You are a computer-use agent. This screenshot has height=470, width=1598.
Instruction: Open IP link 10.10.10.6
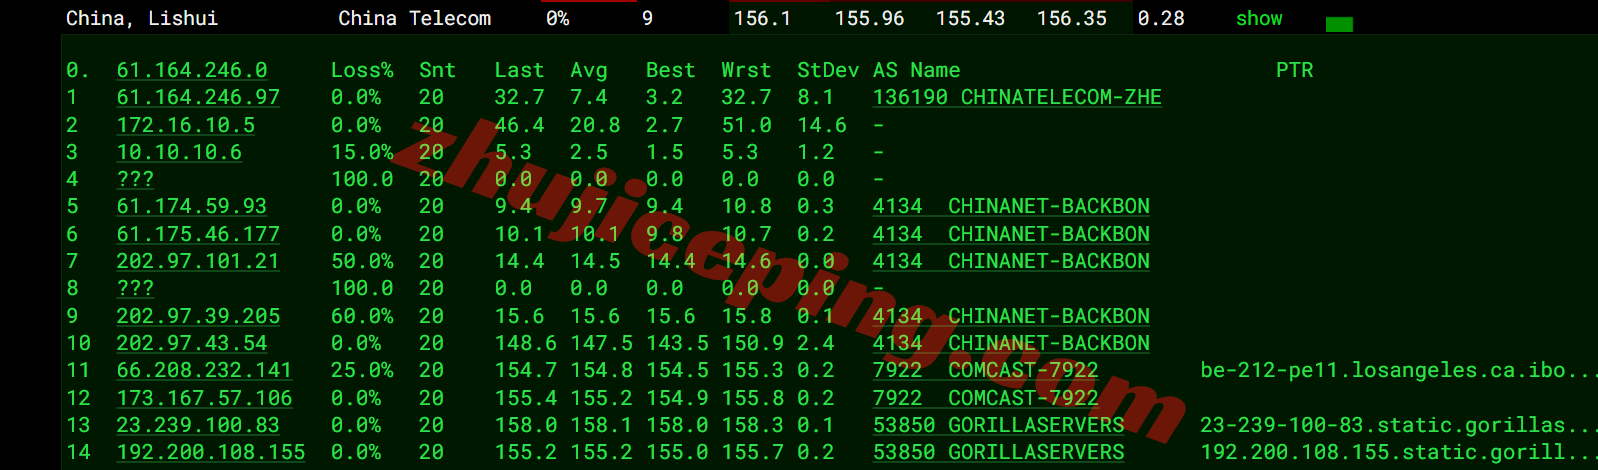(179, 152)
